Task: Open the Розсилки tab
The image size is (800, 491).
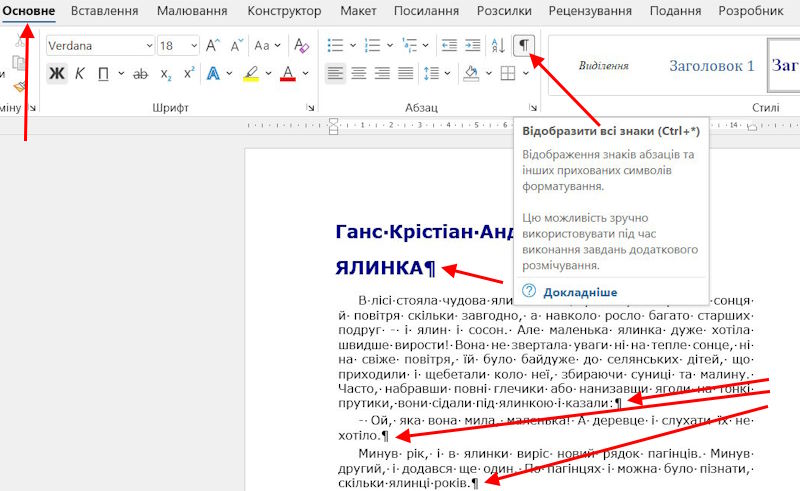Action: point(504,11)
